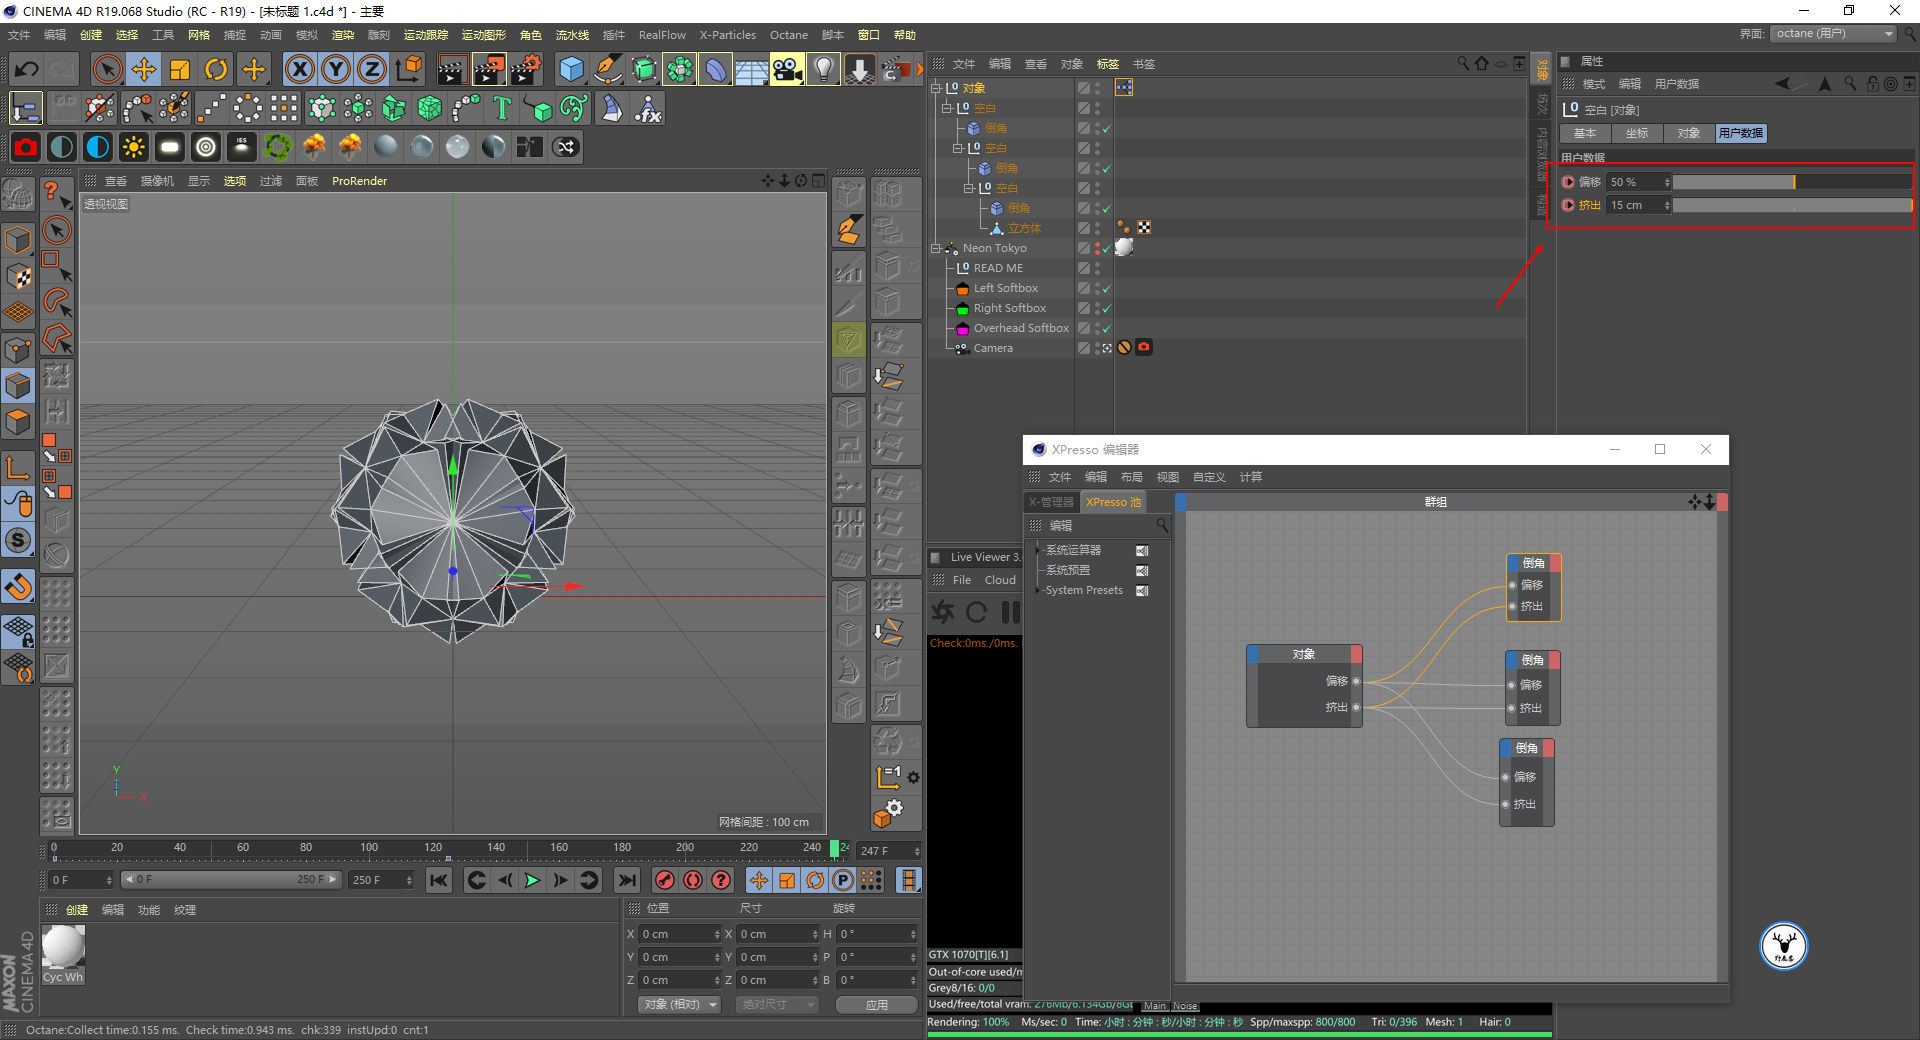Toggle the X axis lock

coord(300,69)
